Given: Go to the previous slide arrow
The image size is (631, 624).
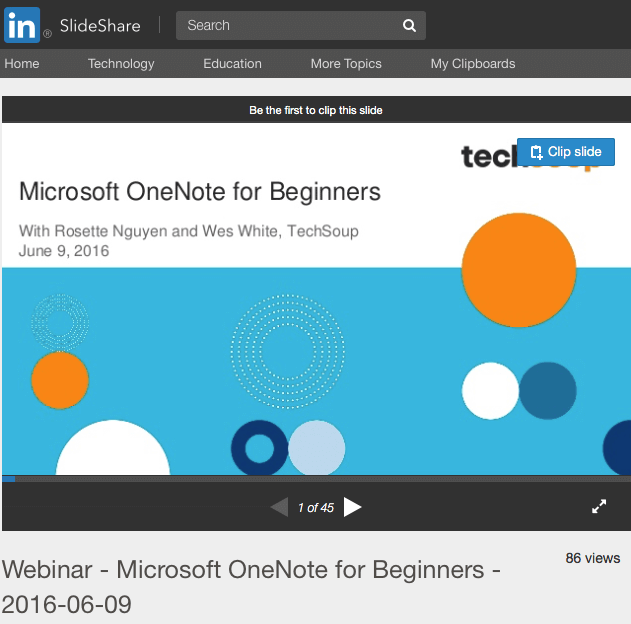Looking at the screenshot, I should coord(279,507).
